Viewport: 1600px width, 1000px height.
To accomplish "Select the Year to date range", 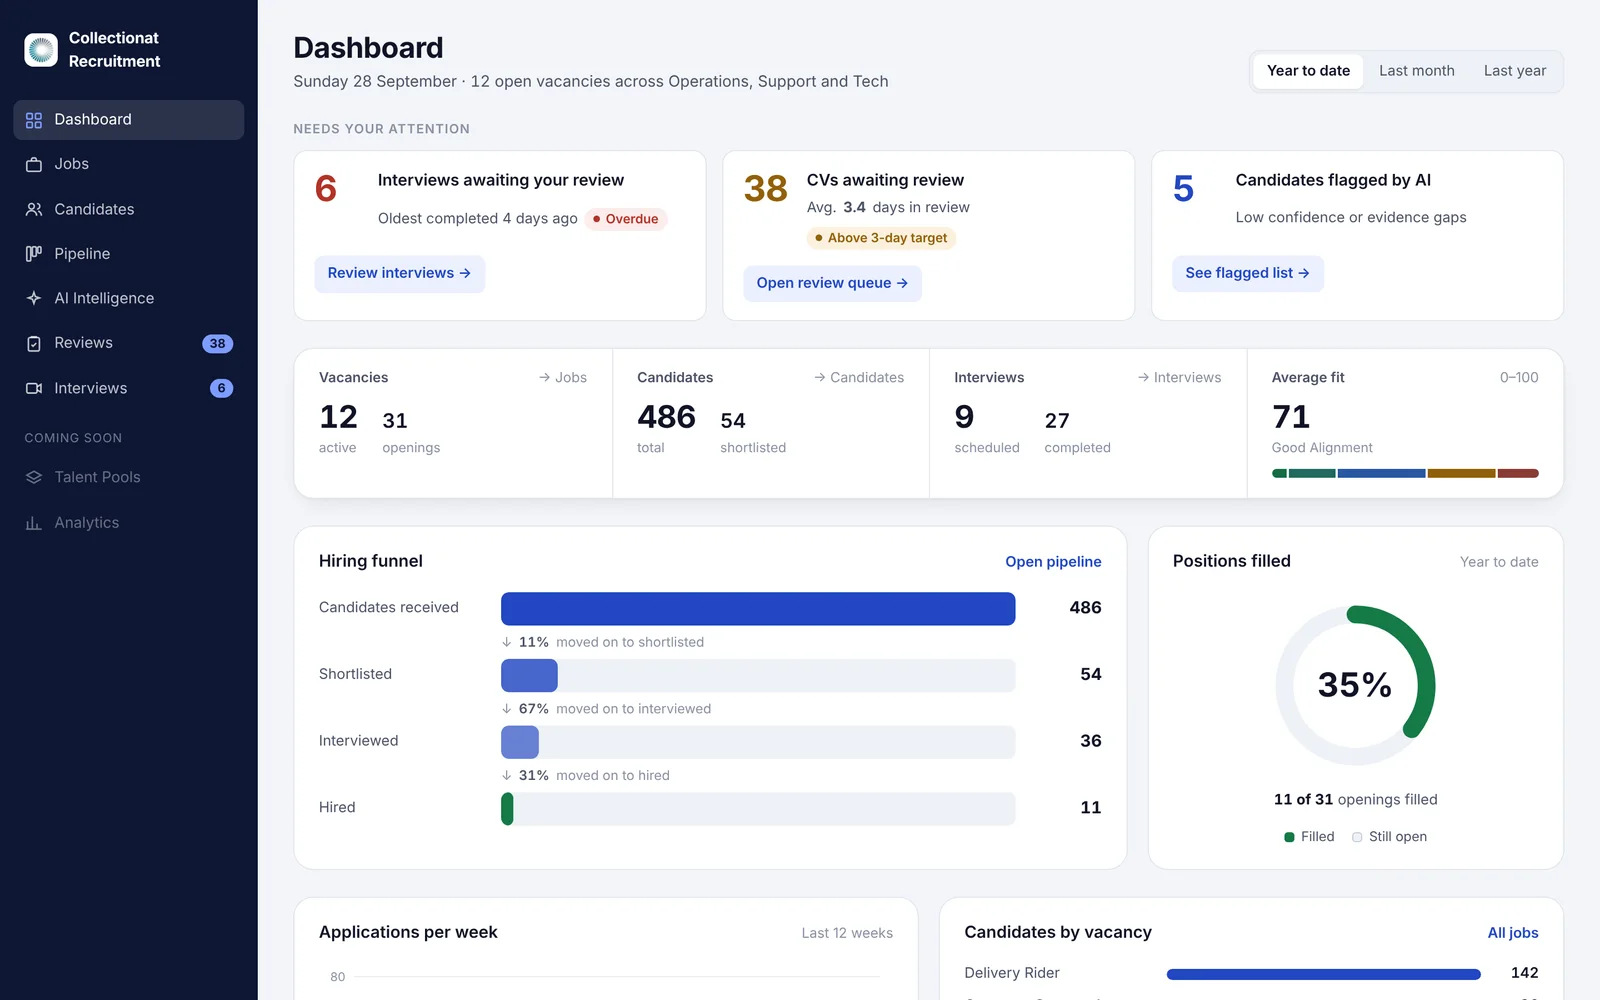I will pos(1308,71).
